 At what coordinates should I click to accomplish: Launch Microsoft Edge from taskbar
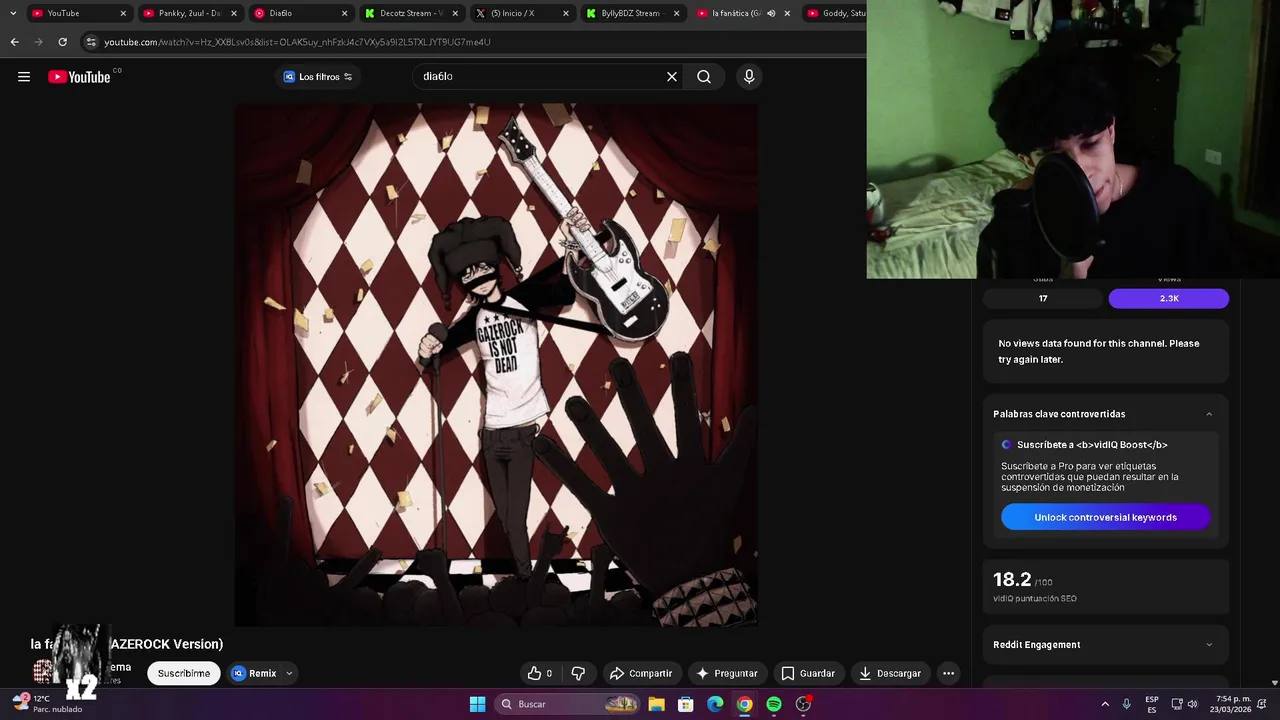(x=715, y=704)
